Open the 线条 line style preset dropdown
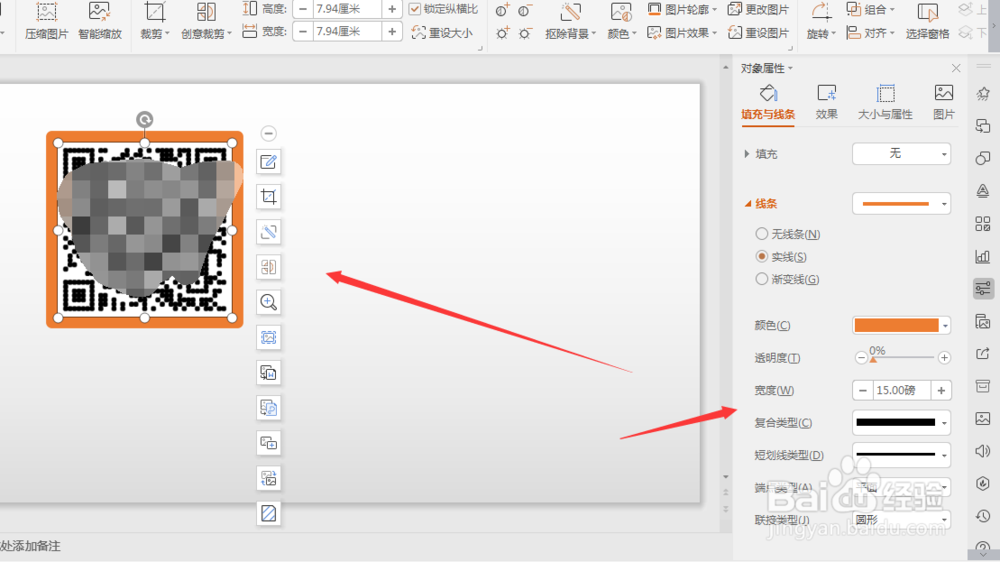The width and height of the screenshot is (1000, 562). tap(901, 203)
